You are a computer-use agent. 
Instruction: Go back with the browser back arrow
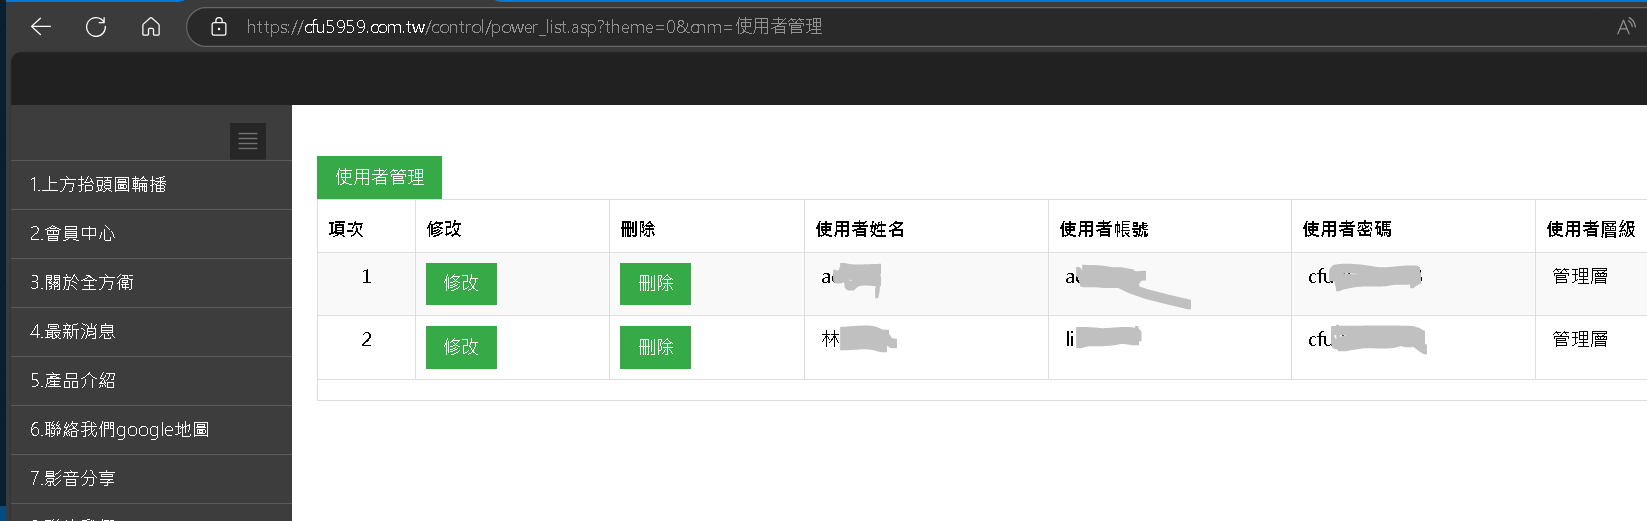click(x=41, y=27)
